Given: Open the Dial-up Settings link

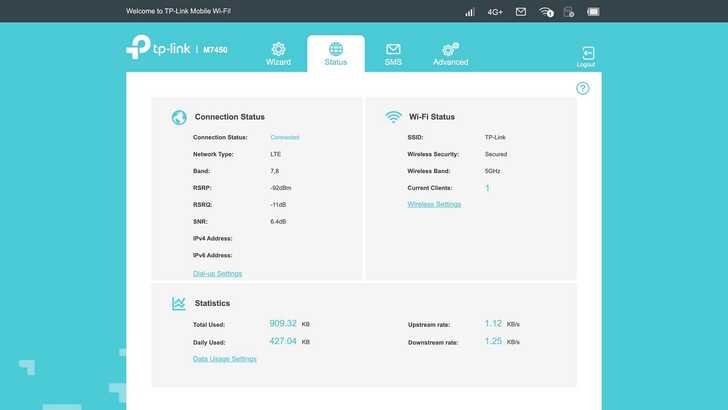Looking at the screenshot, I should tap(217, 274).
